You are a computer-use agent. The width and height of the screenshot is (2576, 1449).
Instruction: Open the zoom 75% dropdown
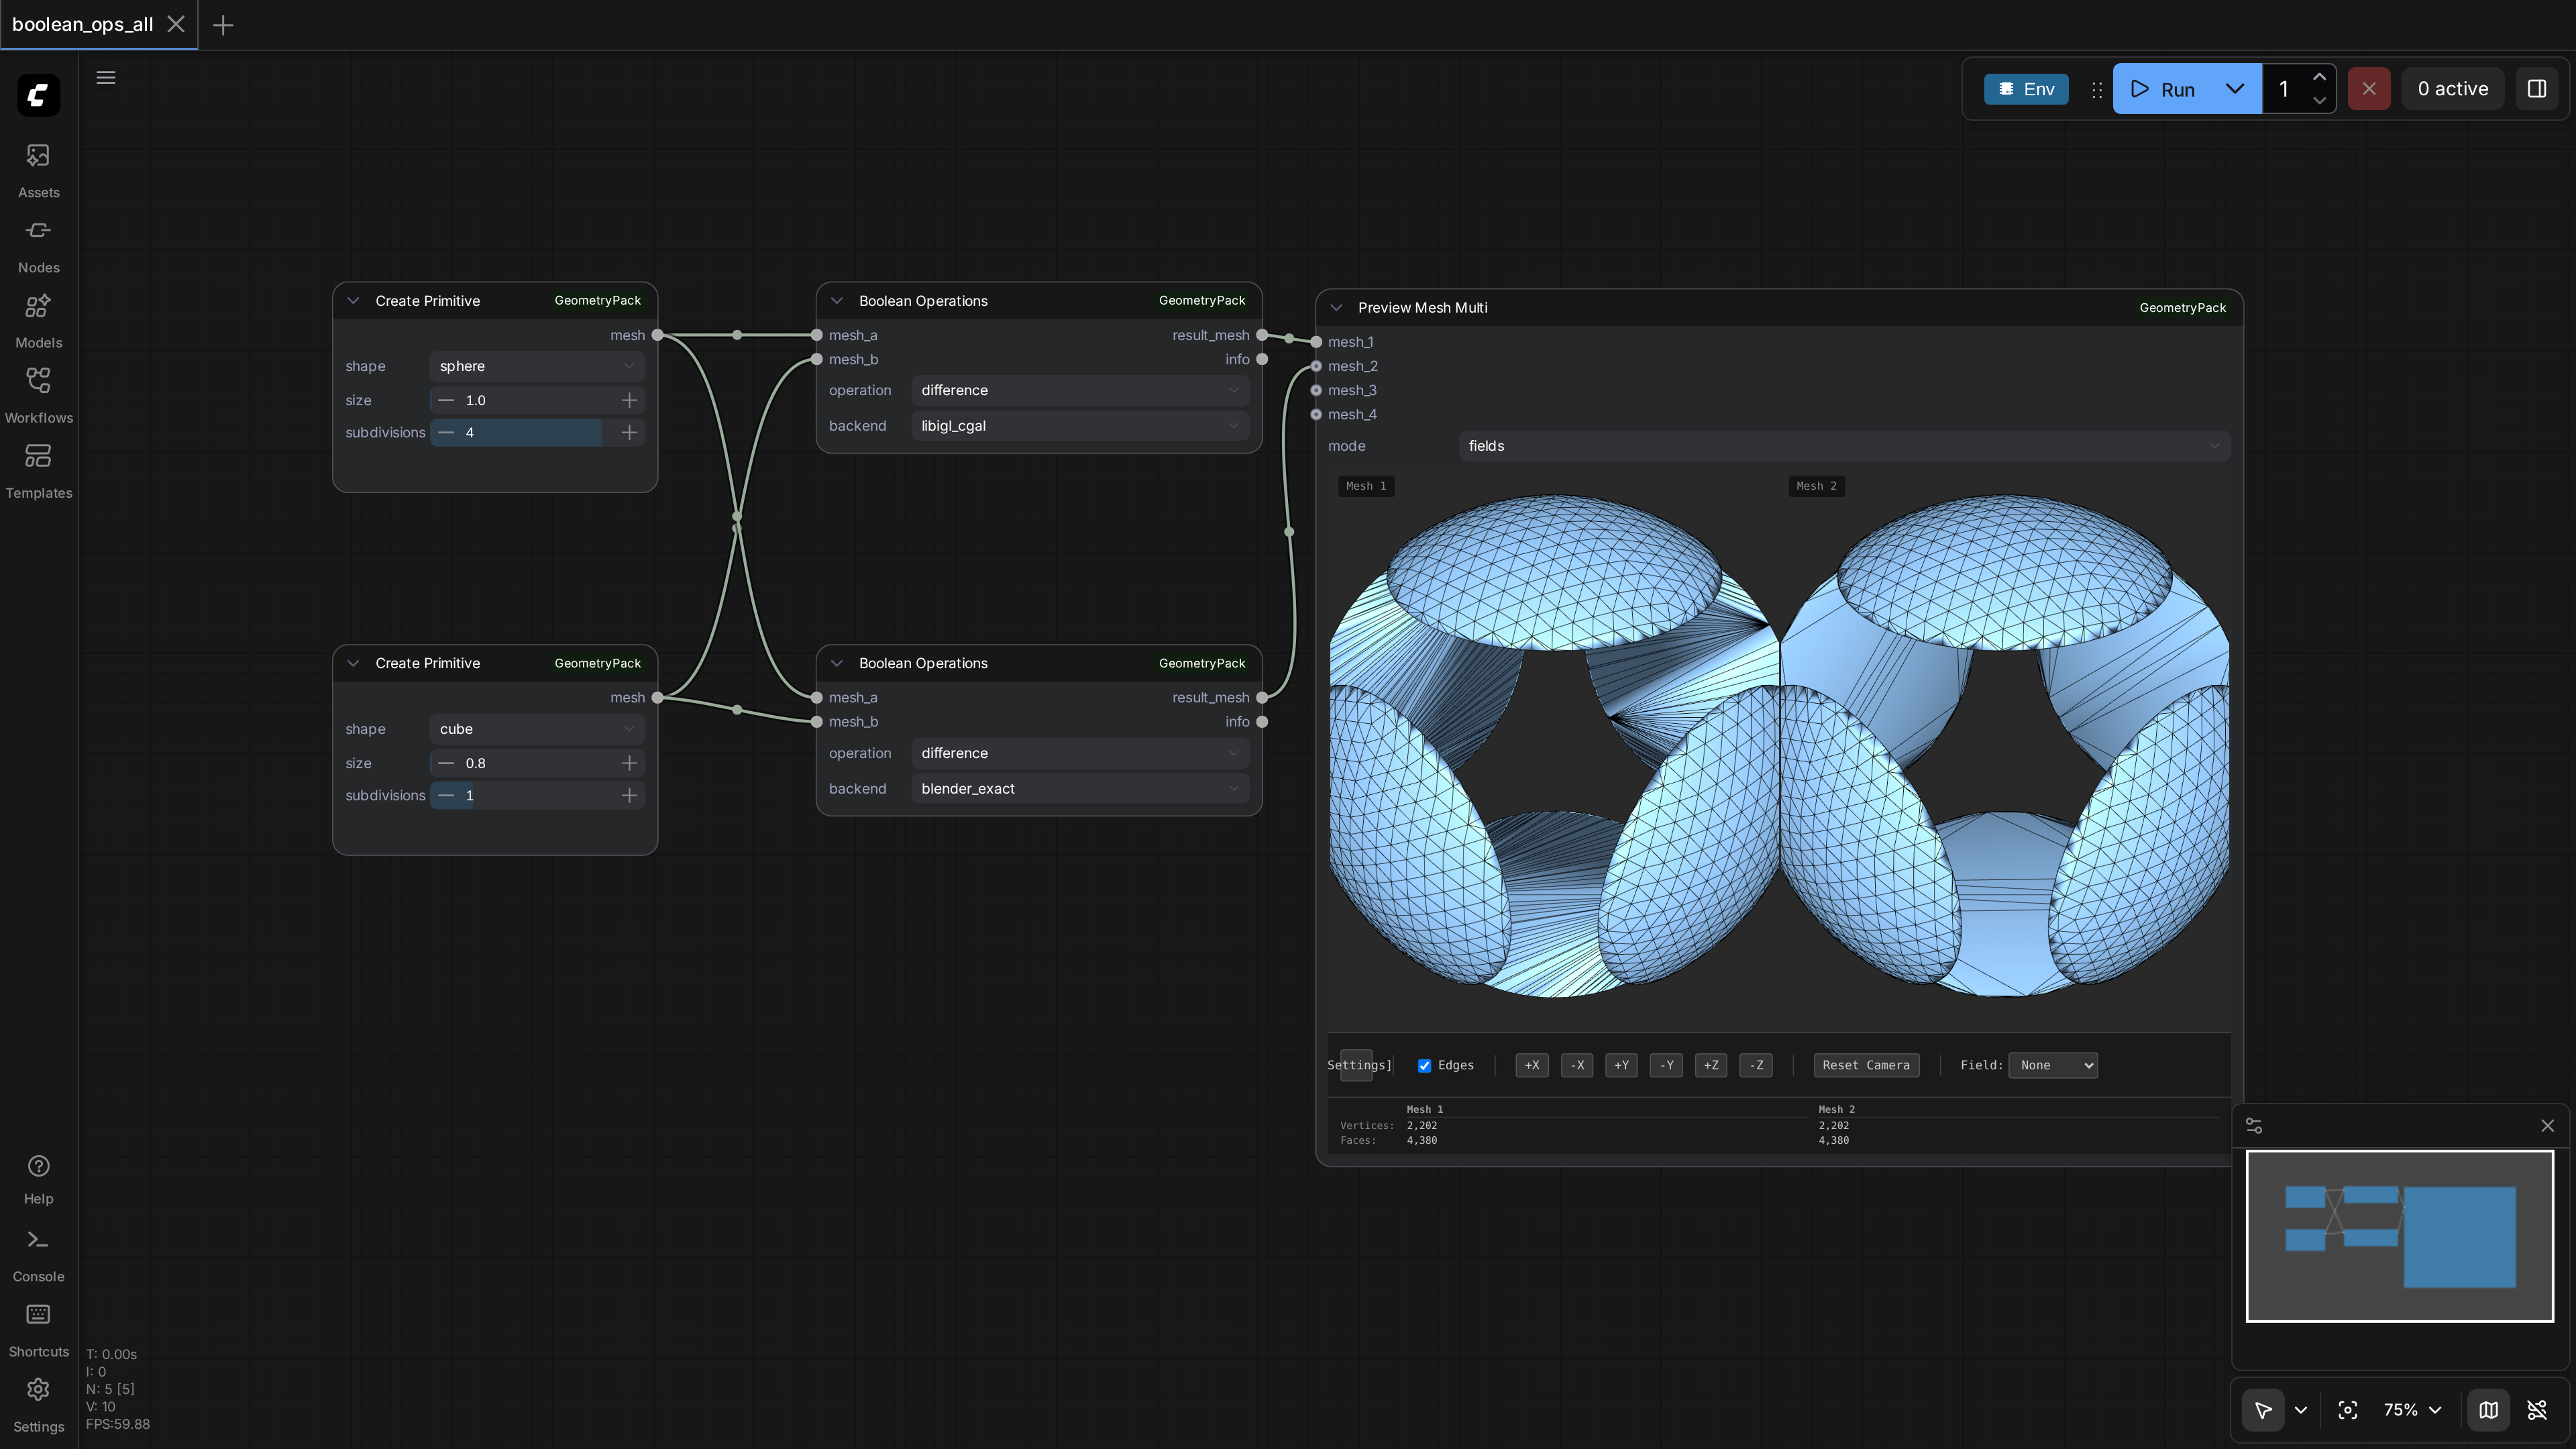pos(2413,1410)
